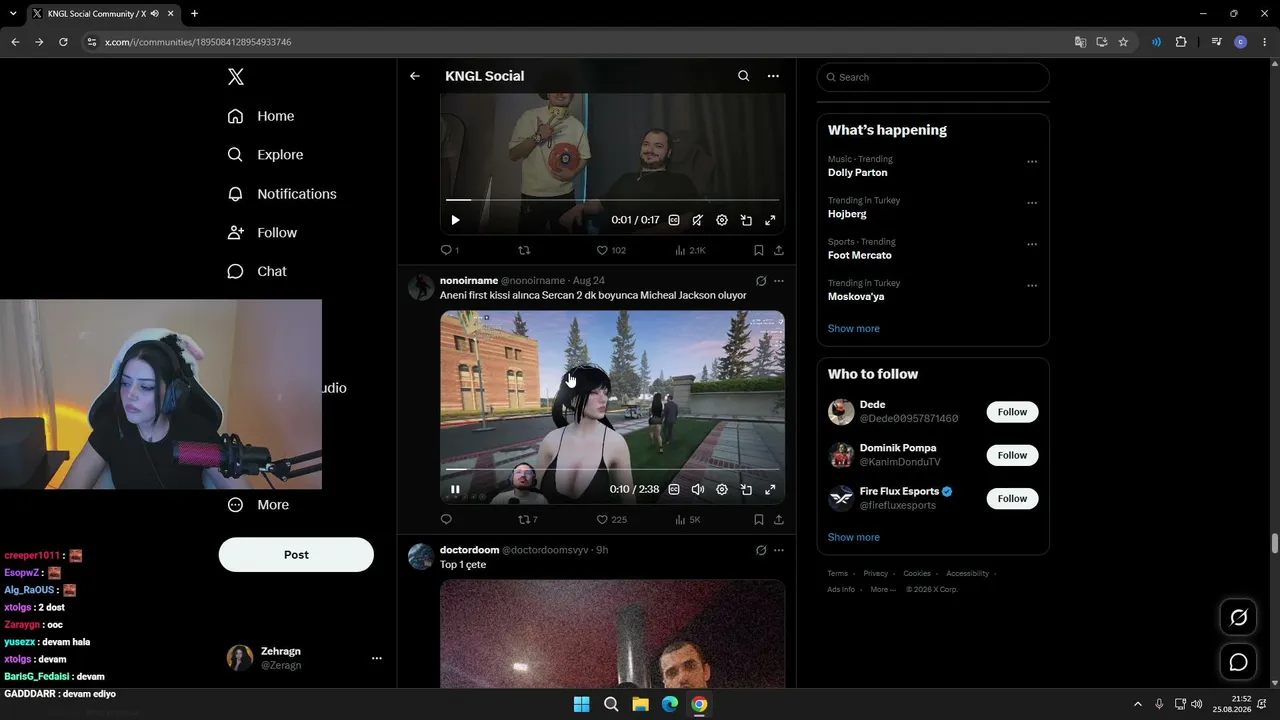
Task: Follow Dominik Pompa
Action: (1012, 455)
